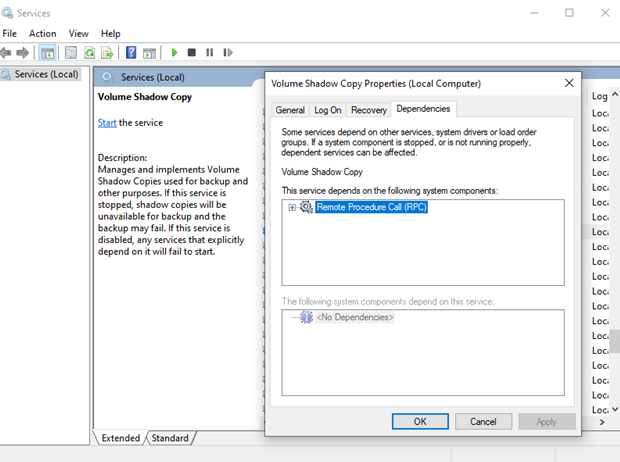Open the Help menu

tap(110, 34)
